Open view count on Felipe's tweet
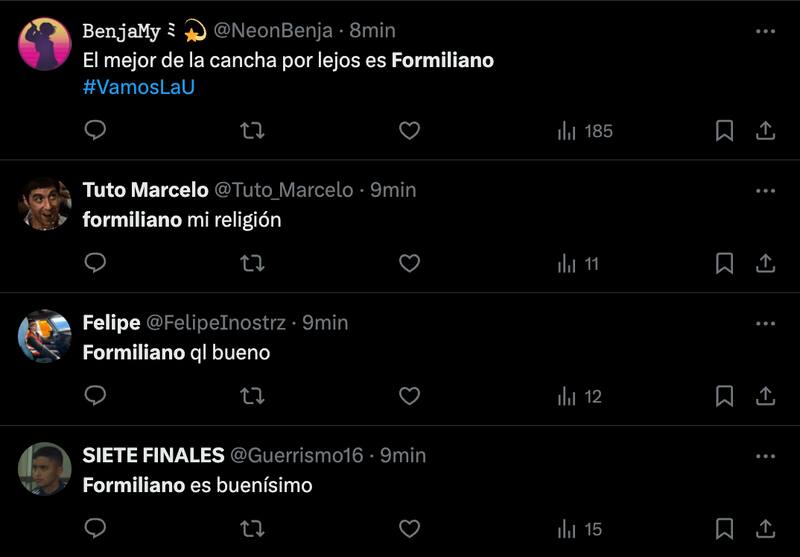Image resolution: width=800 pixels, height=557 pixels. coord(580,396)
